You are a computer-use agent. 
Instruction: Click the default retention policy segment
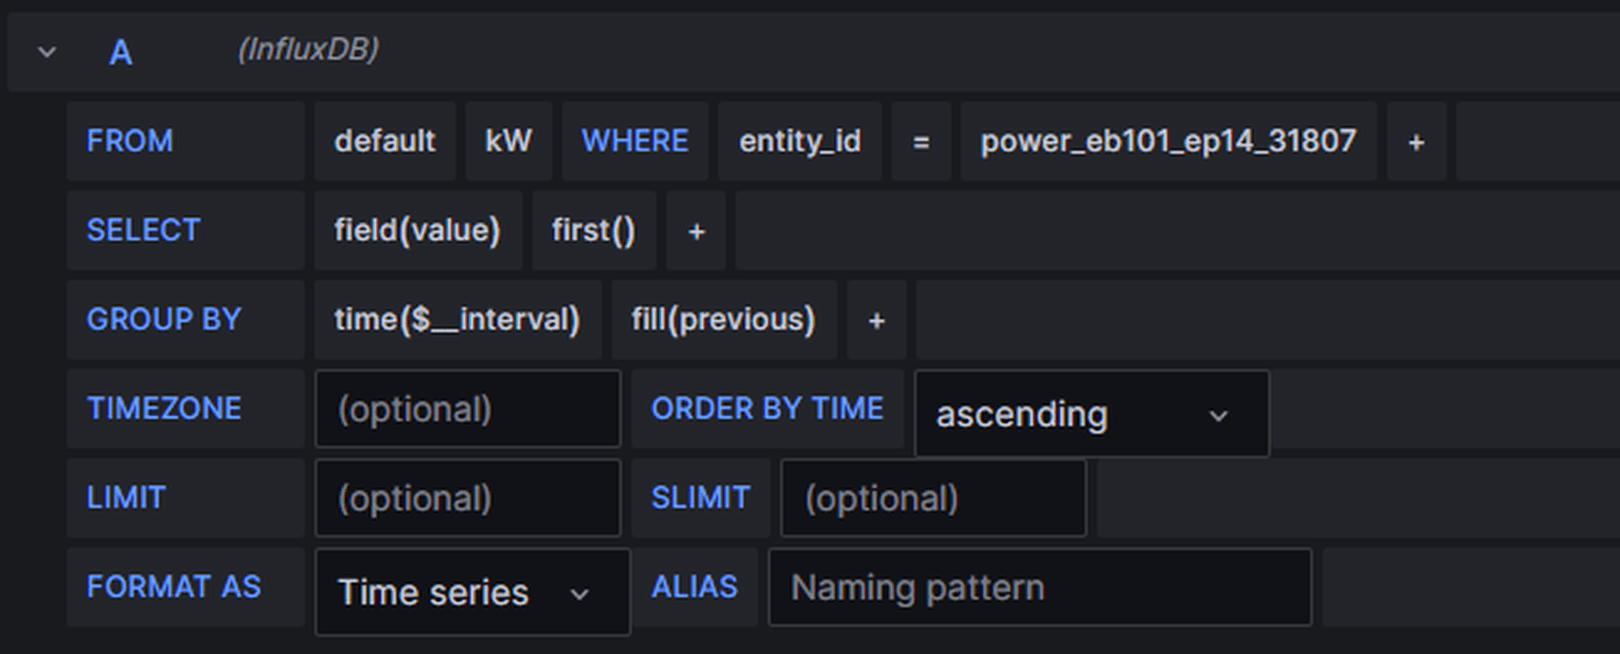pos(385,141)
